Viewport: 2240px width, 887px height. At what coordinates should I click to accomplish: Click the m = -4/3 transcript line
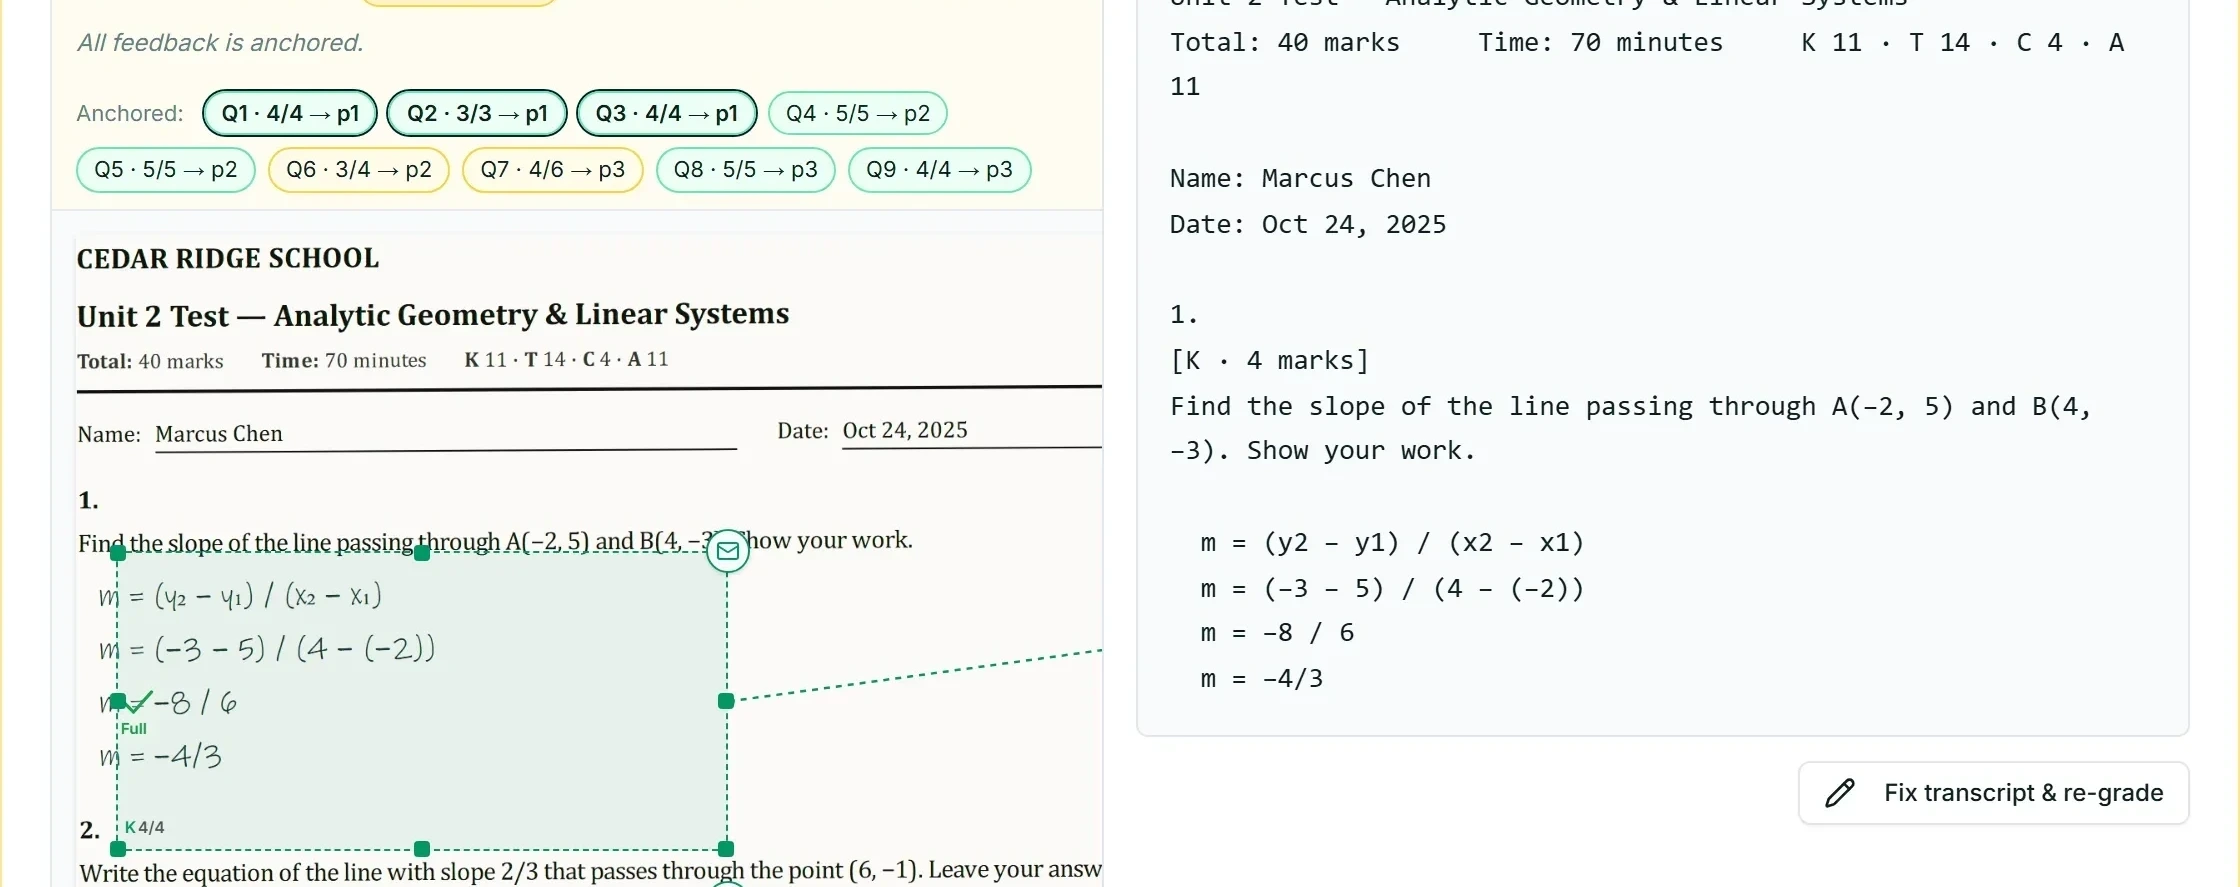click(1262, 679)
